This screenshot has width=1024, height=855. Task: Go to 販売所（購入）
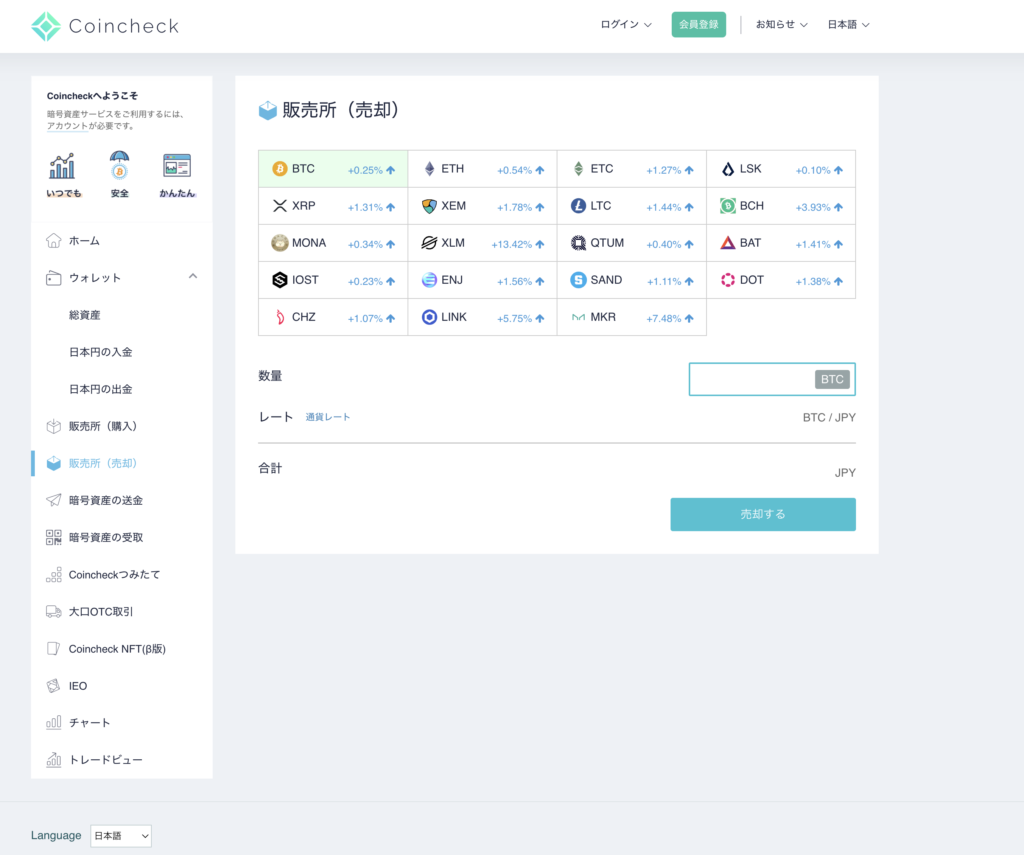[103, 427]
